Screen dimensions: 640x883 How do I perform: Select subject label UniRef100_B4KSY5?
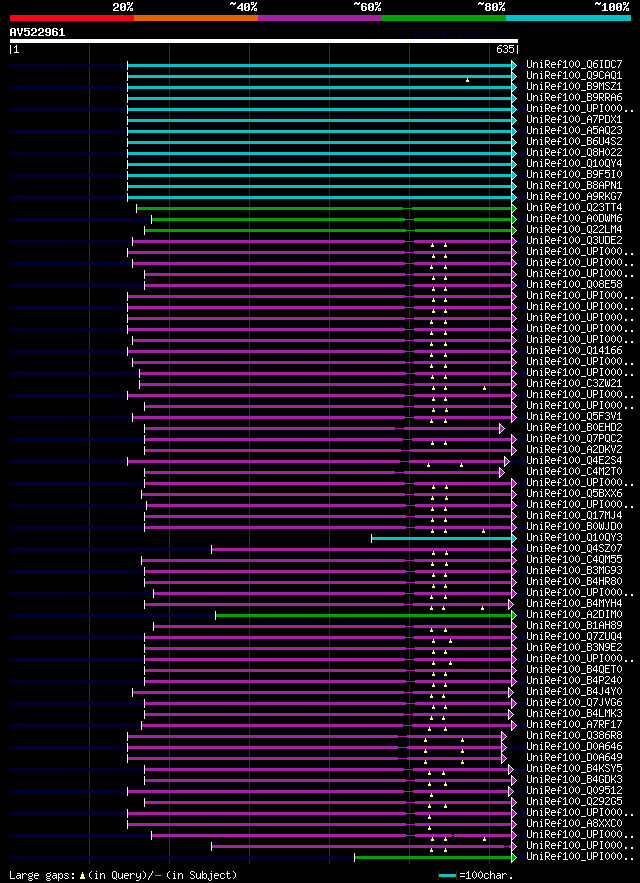pyautogui.click(x=574, y=769)
